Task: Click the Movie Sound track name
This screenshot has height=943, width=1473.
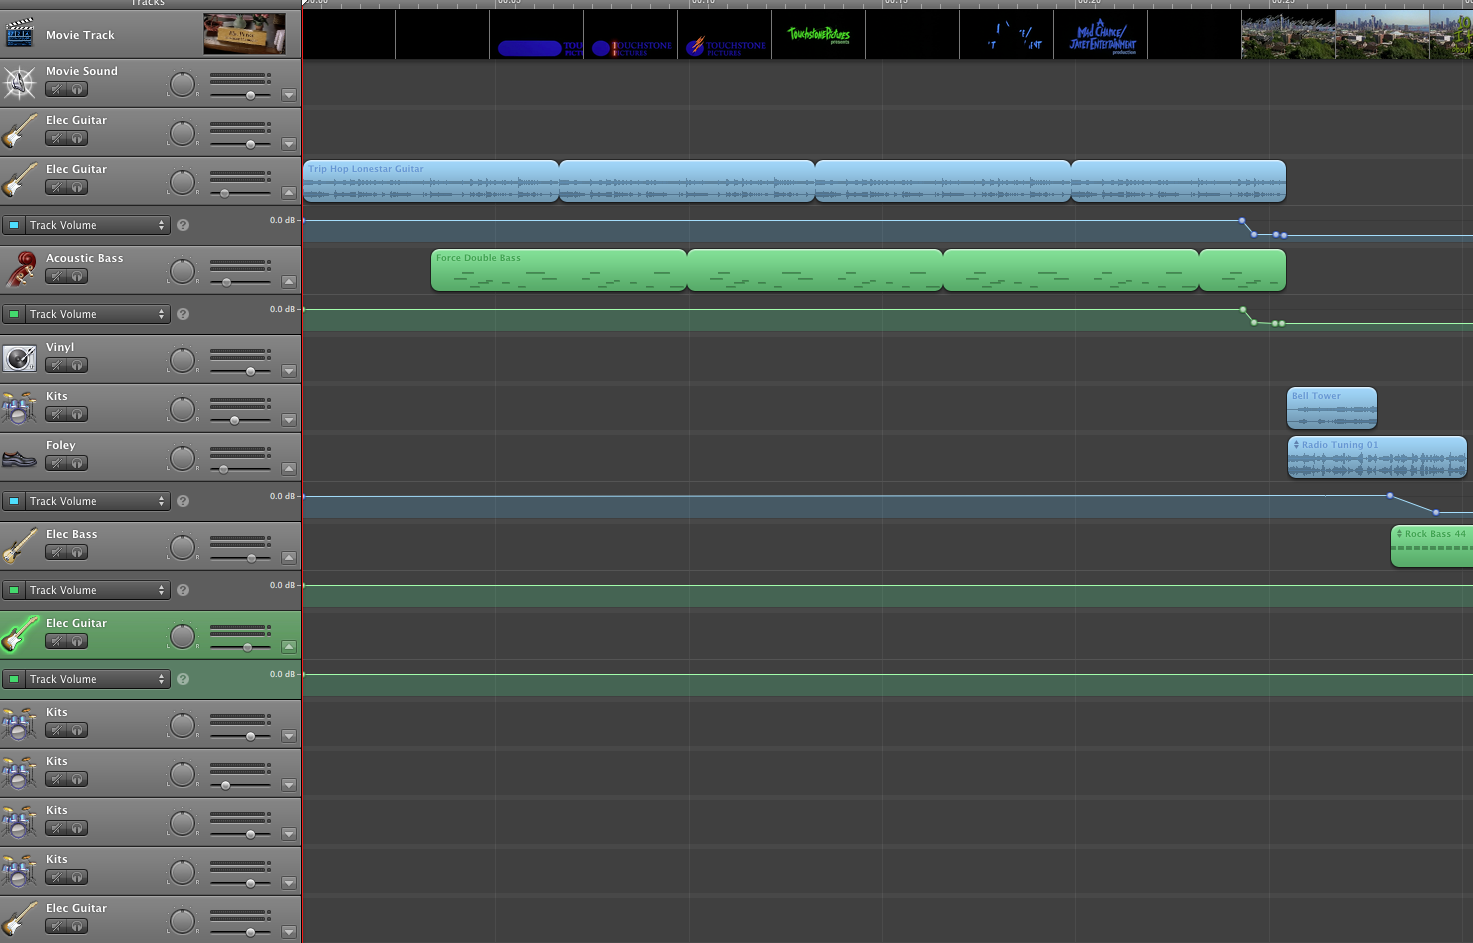Action: coord(82,71)
